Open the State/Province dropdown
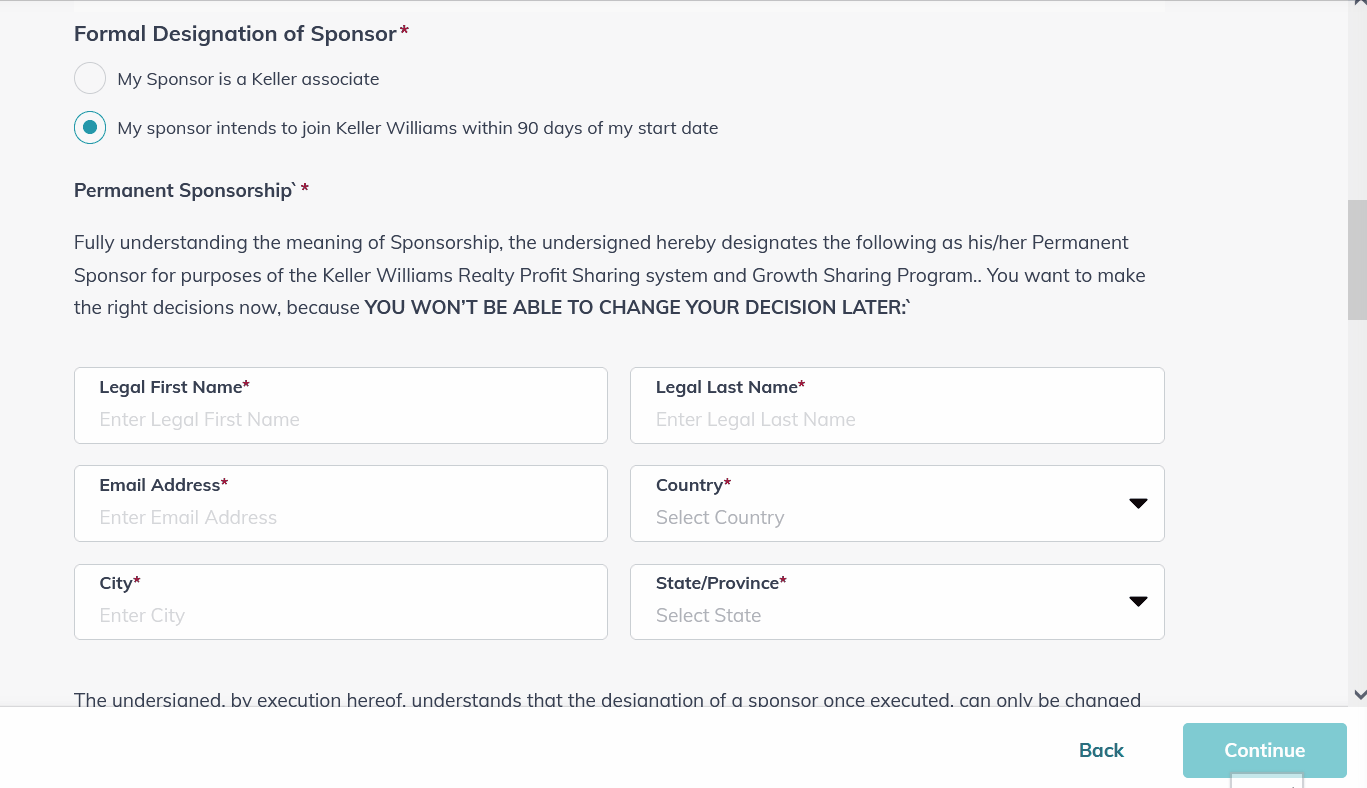 click(897, 602)
